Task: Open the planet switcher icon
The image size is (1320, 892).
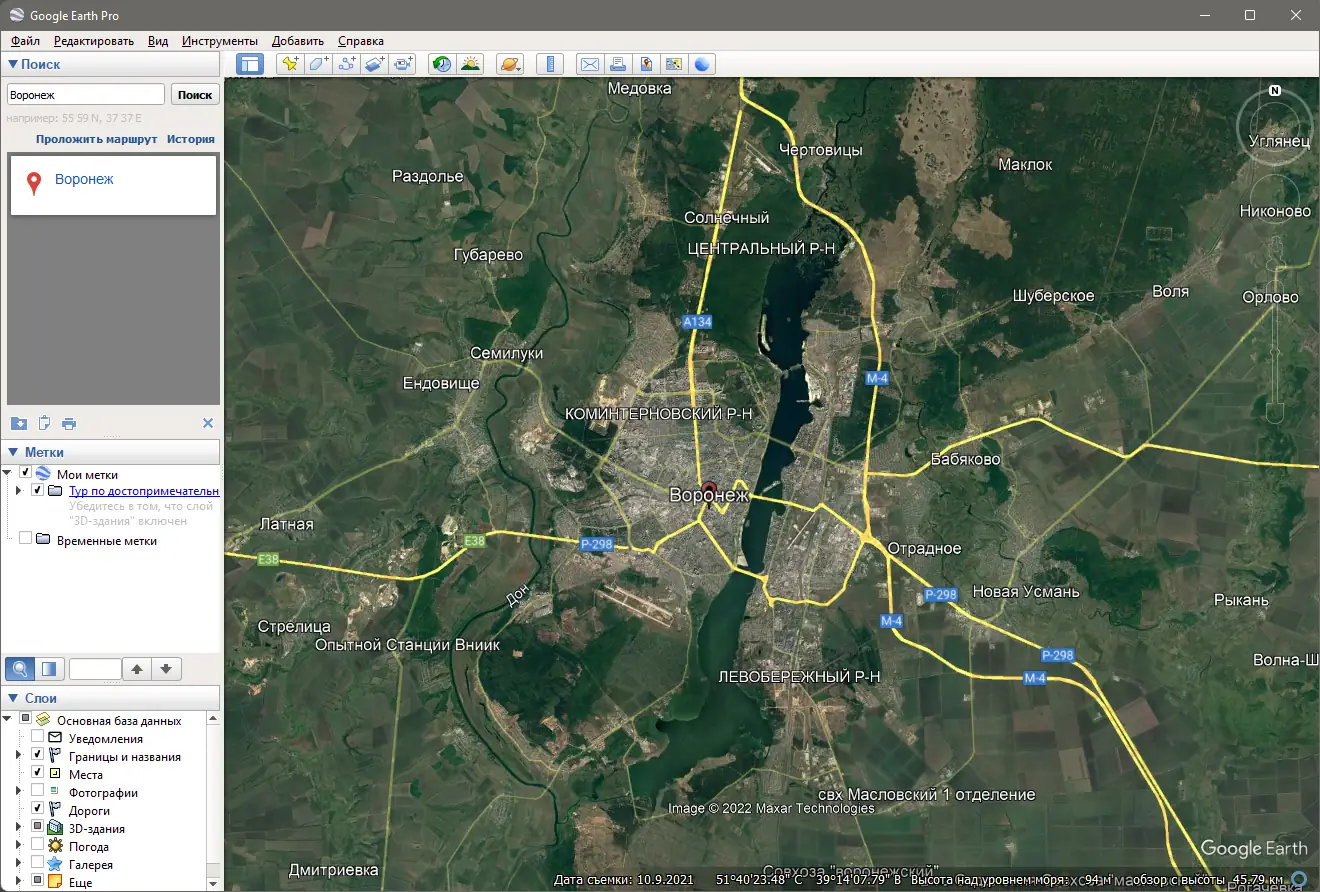Action: 509,64
